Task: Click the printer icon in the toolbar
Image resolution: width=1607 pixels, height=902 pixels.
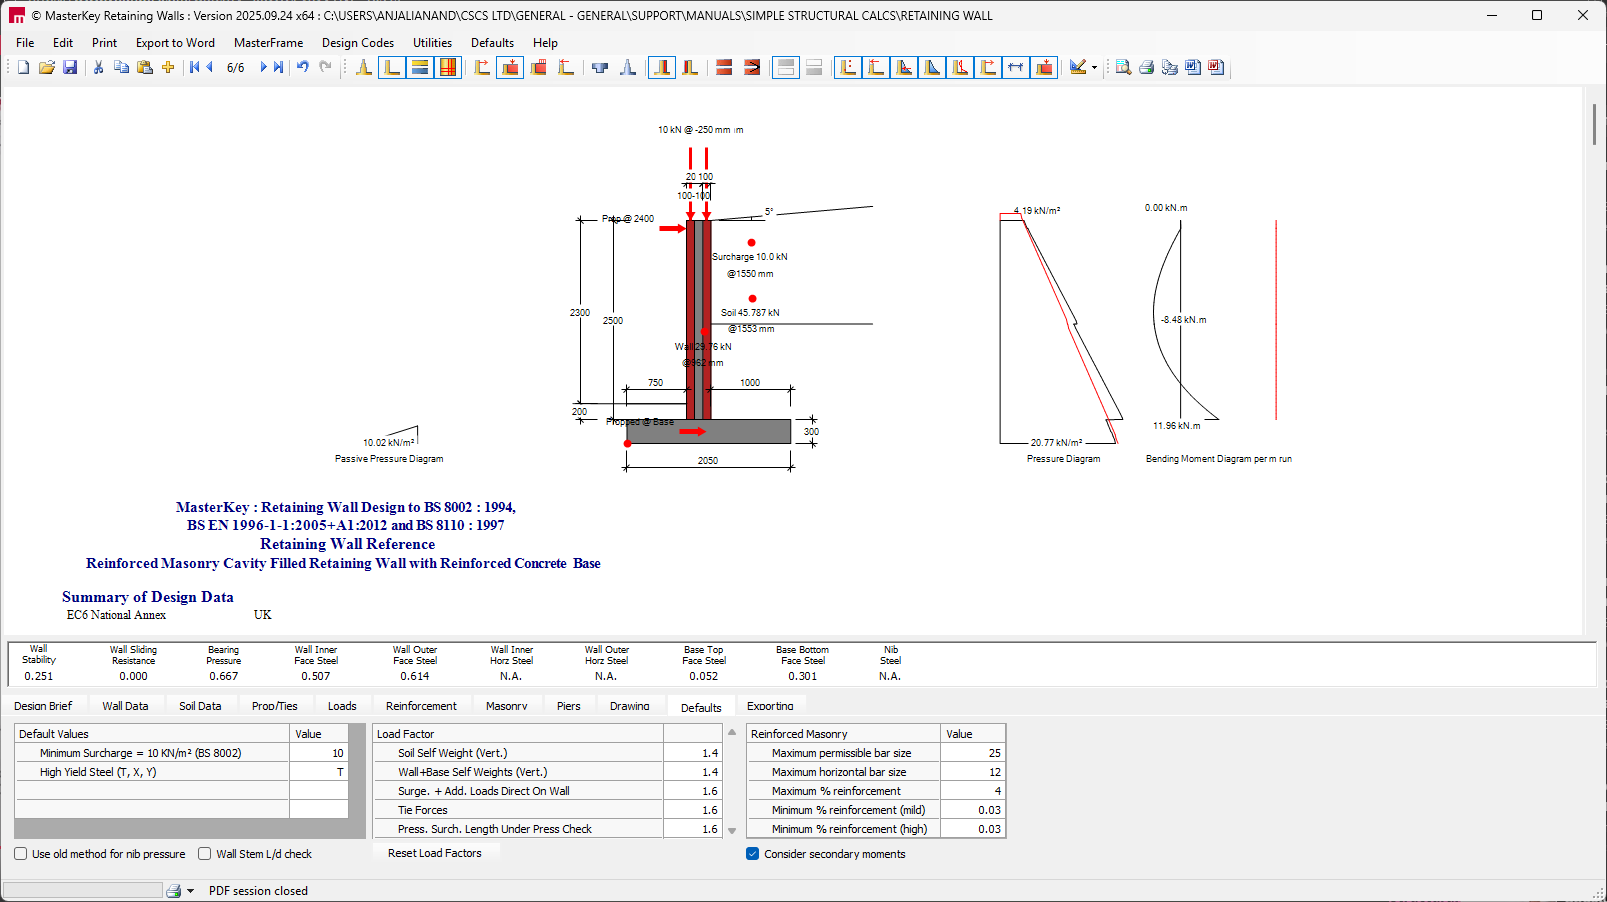Action: point(1147,67)
